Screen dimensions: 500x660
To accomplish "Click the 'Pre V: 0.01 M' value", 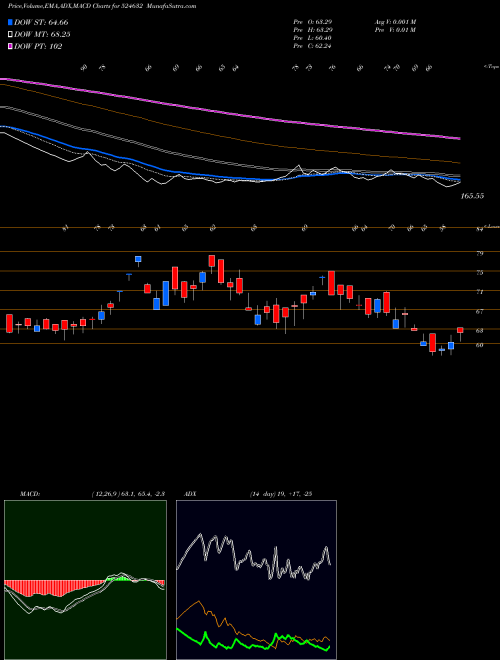I will point(395,30).
